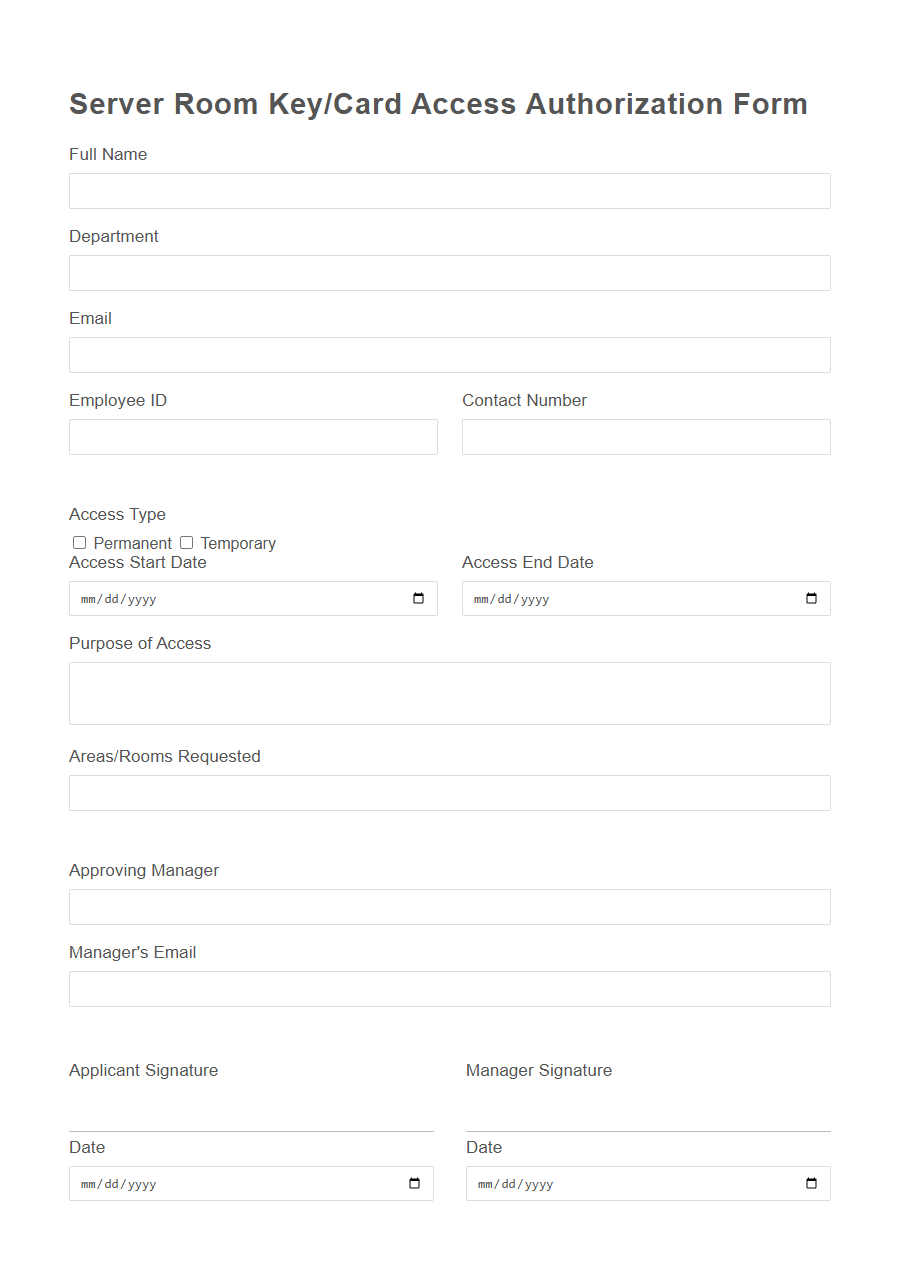This screenshot has width=900, height=1283.
Task: Focus the Approving Manager field
Action: coord(449,906)
